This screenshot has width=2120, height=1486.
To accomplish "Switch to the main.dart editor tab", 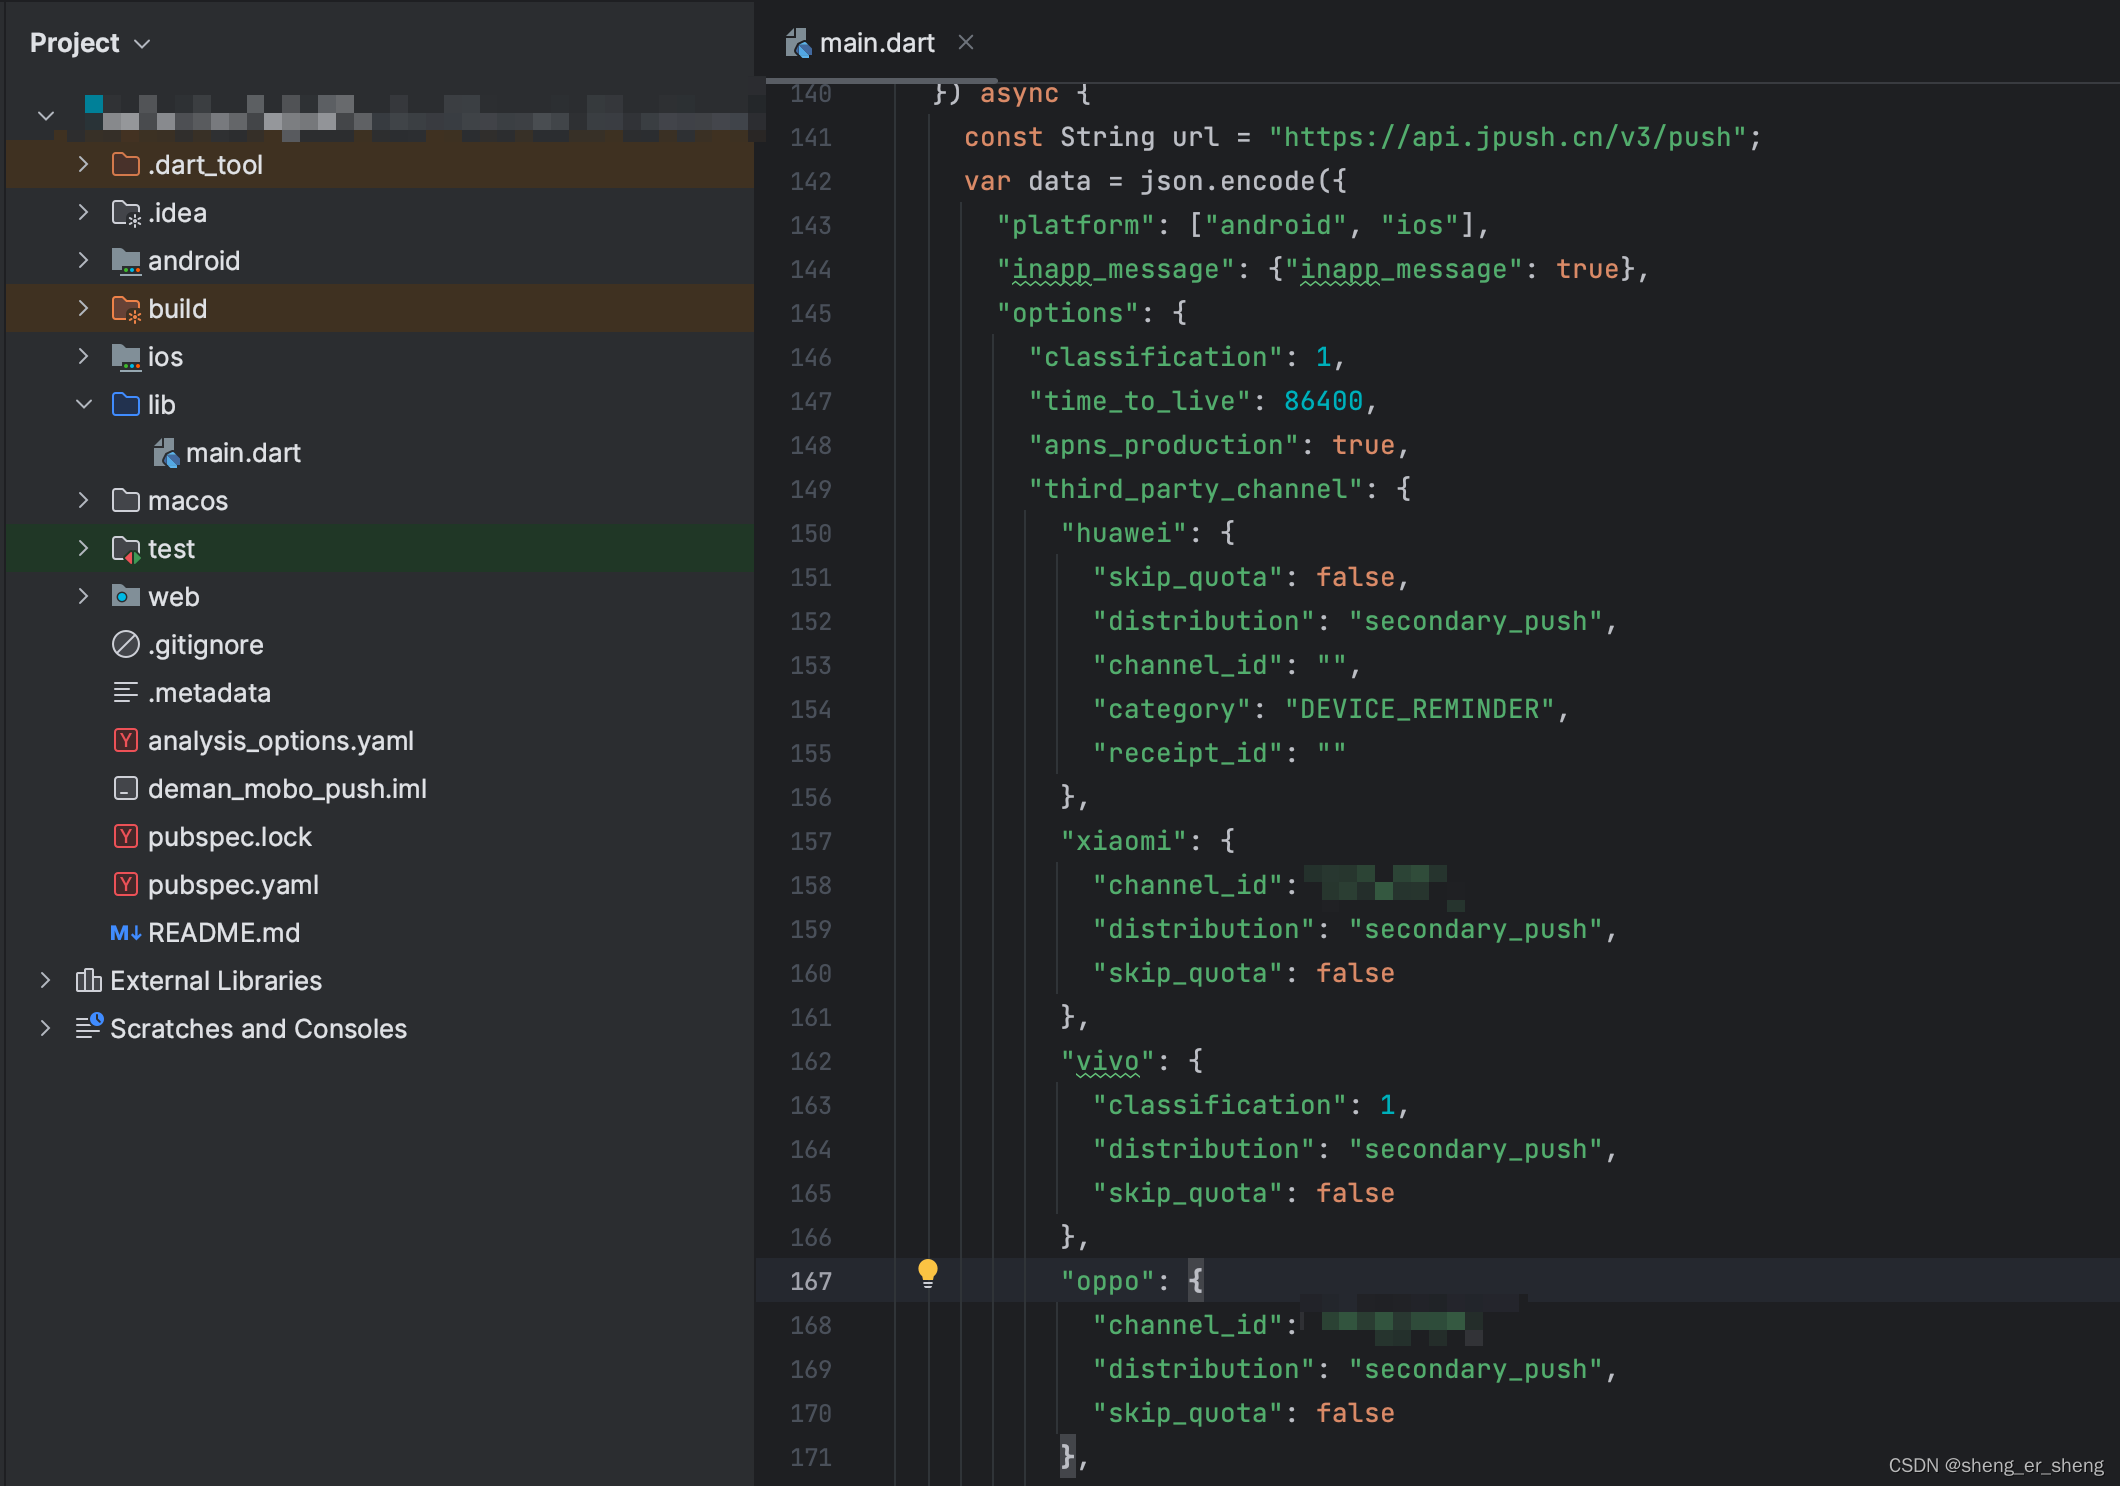I will point(876,43).
